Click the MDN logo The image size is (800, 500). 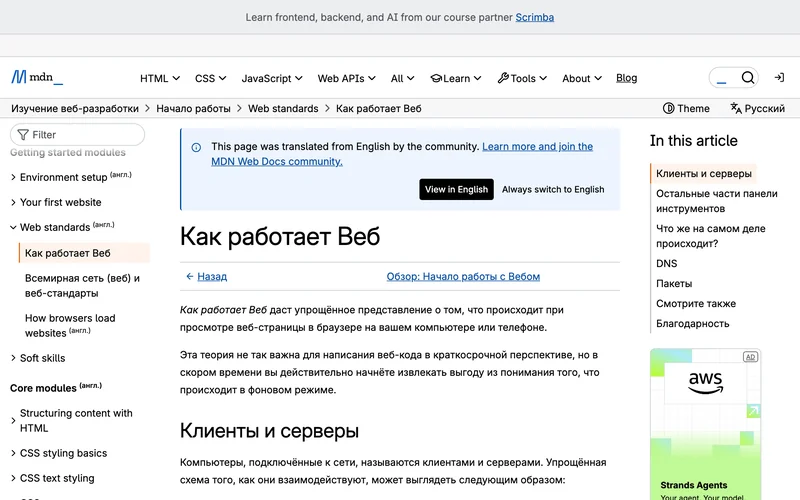click(x=37, y=77)
